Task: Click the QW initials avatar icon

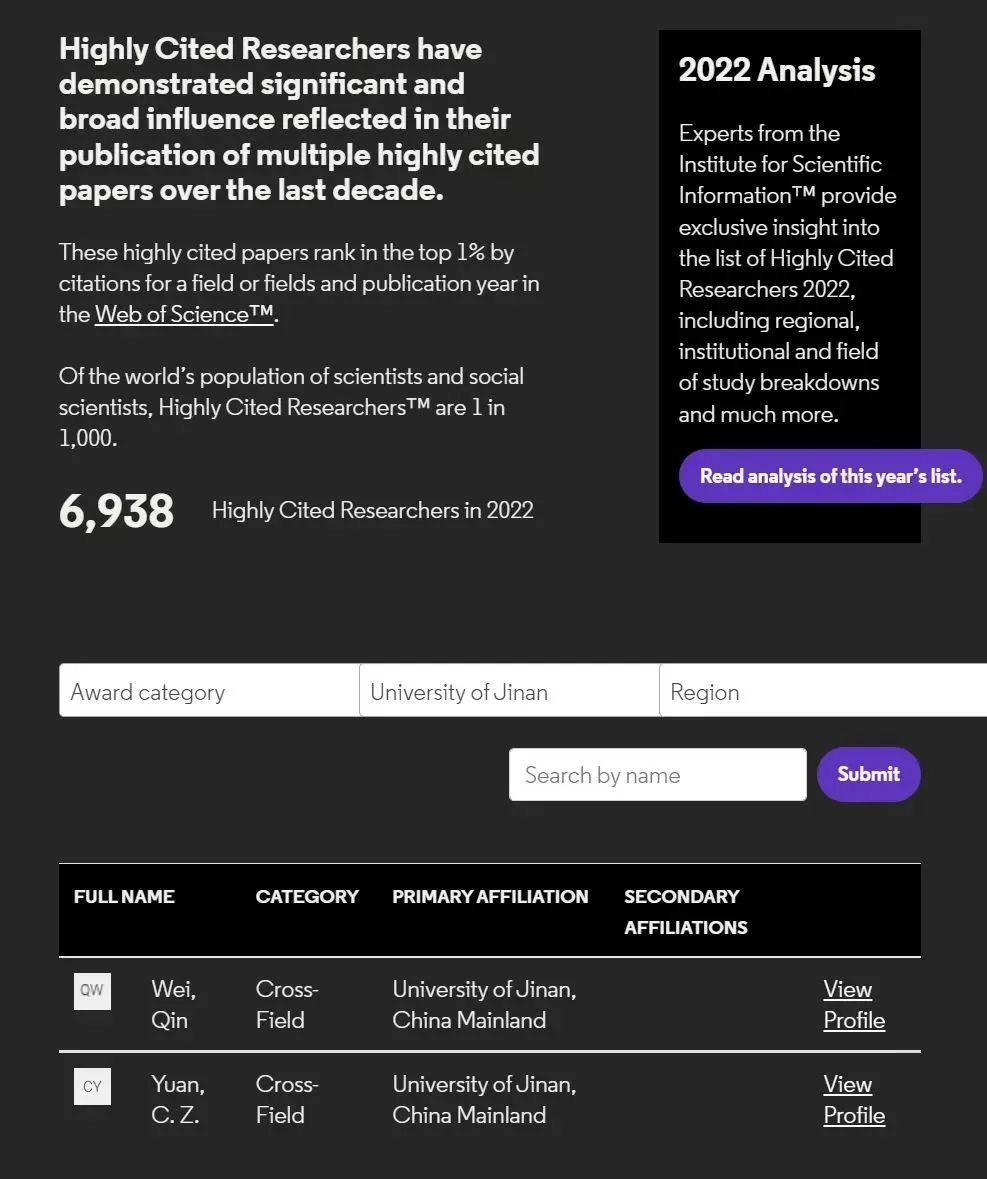Action: (x=92, y=991)
